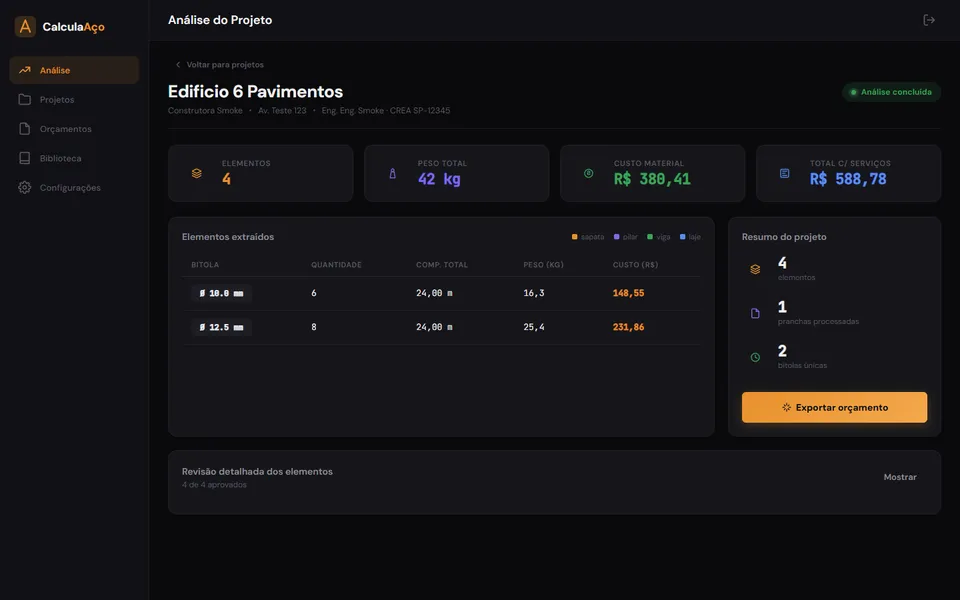Click the R$ 380,41 material cost value
Viewport: 960px width, 600px height.
pyautogui.click(x=652, y=179)
